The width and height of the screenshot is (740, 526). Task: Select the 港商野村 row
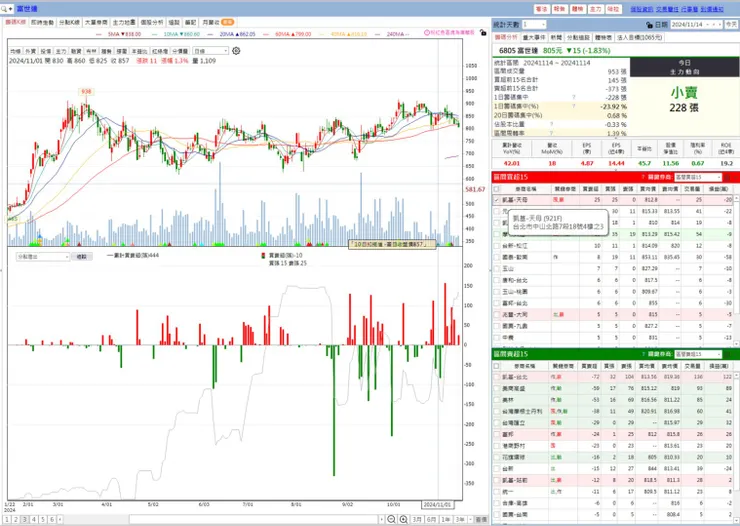click(x=613, y=446)
